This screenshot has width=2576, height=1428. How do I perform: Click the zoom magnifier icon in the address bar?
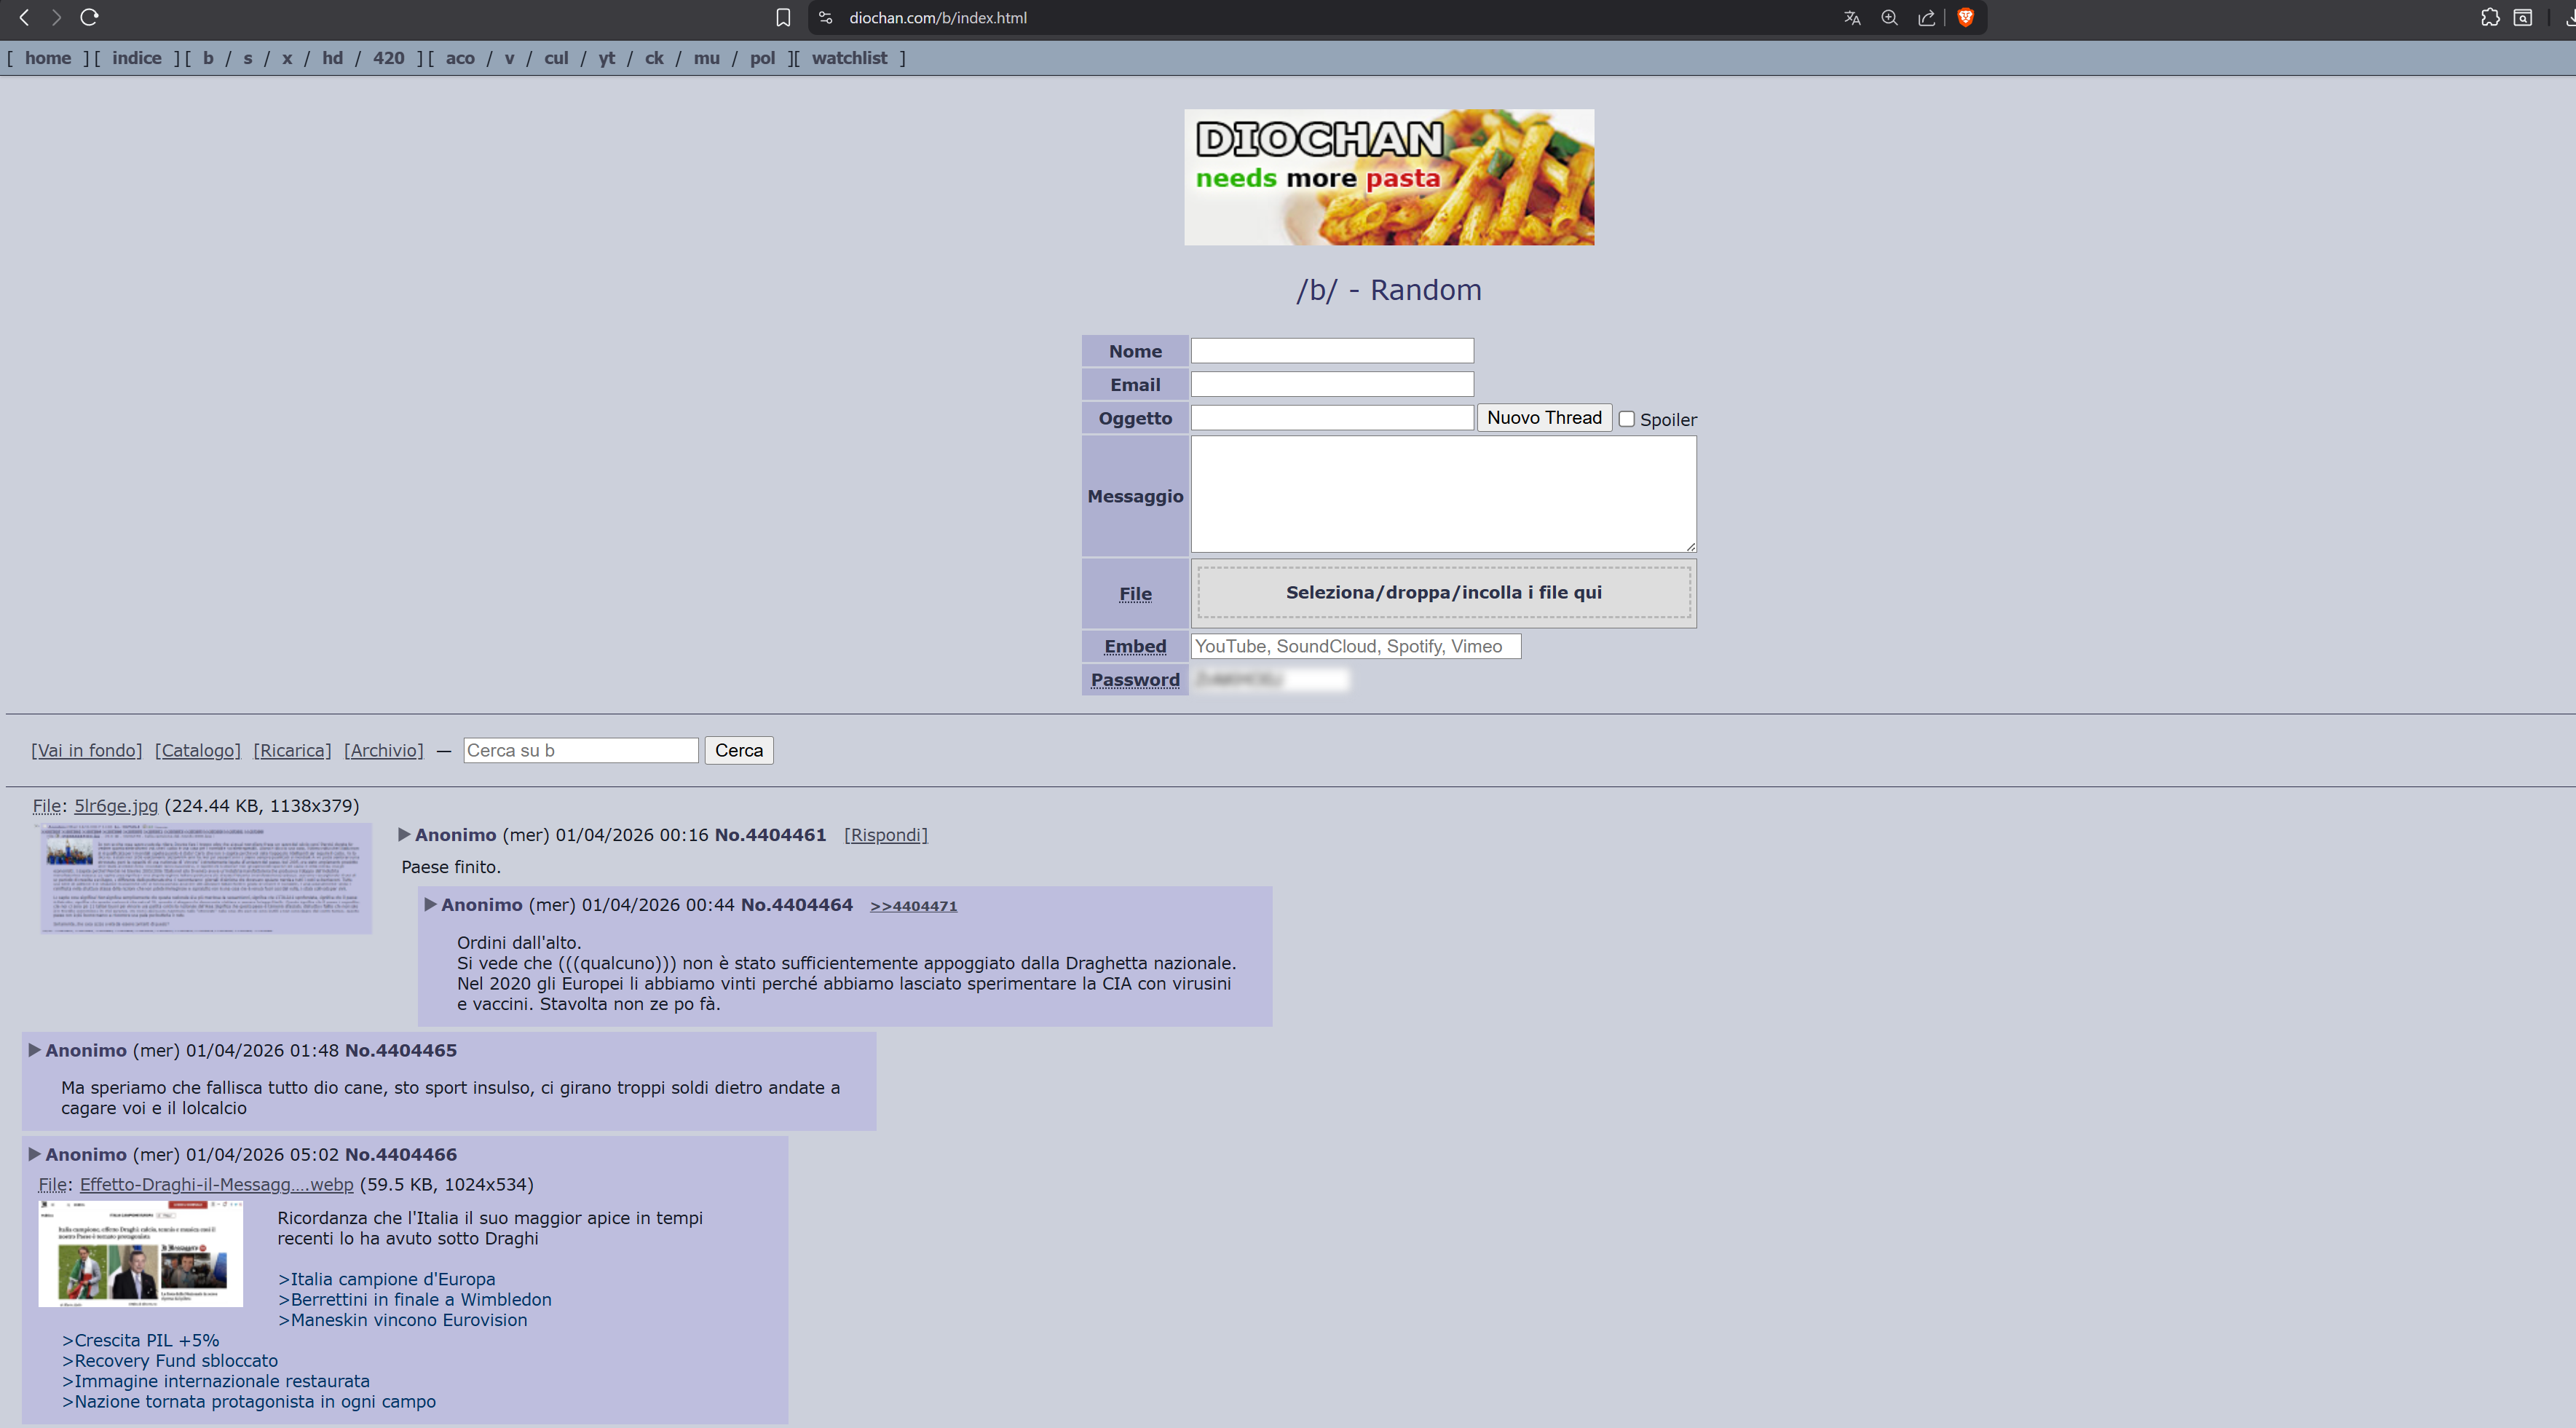(1889, 17)
